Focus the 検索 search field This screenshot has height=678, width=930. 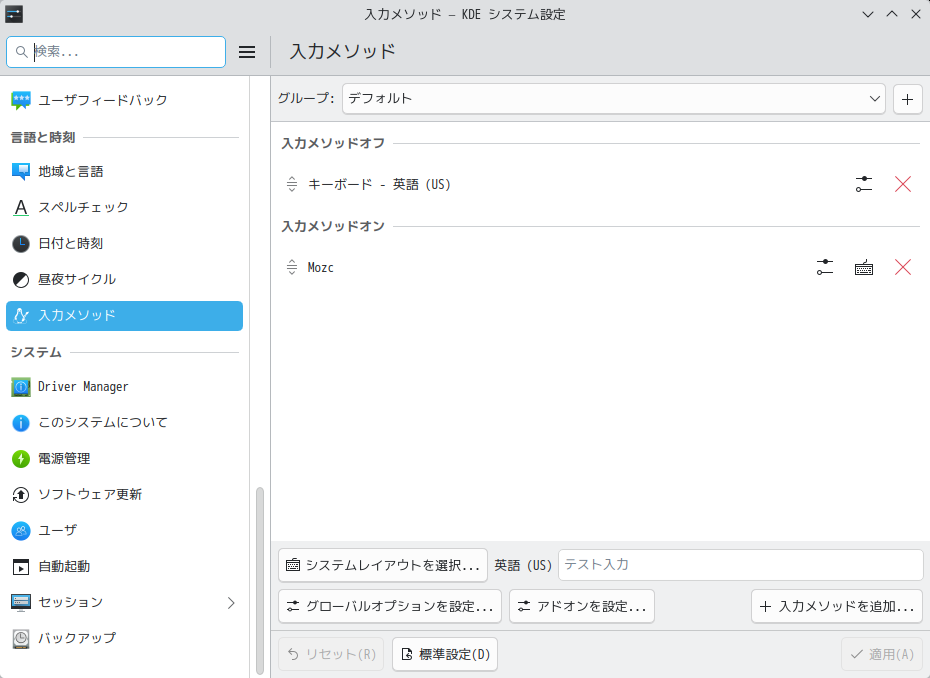pos(116,52)
